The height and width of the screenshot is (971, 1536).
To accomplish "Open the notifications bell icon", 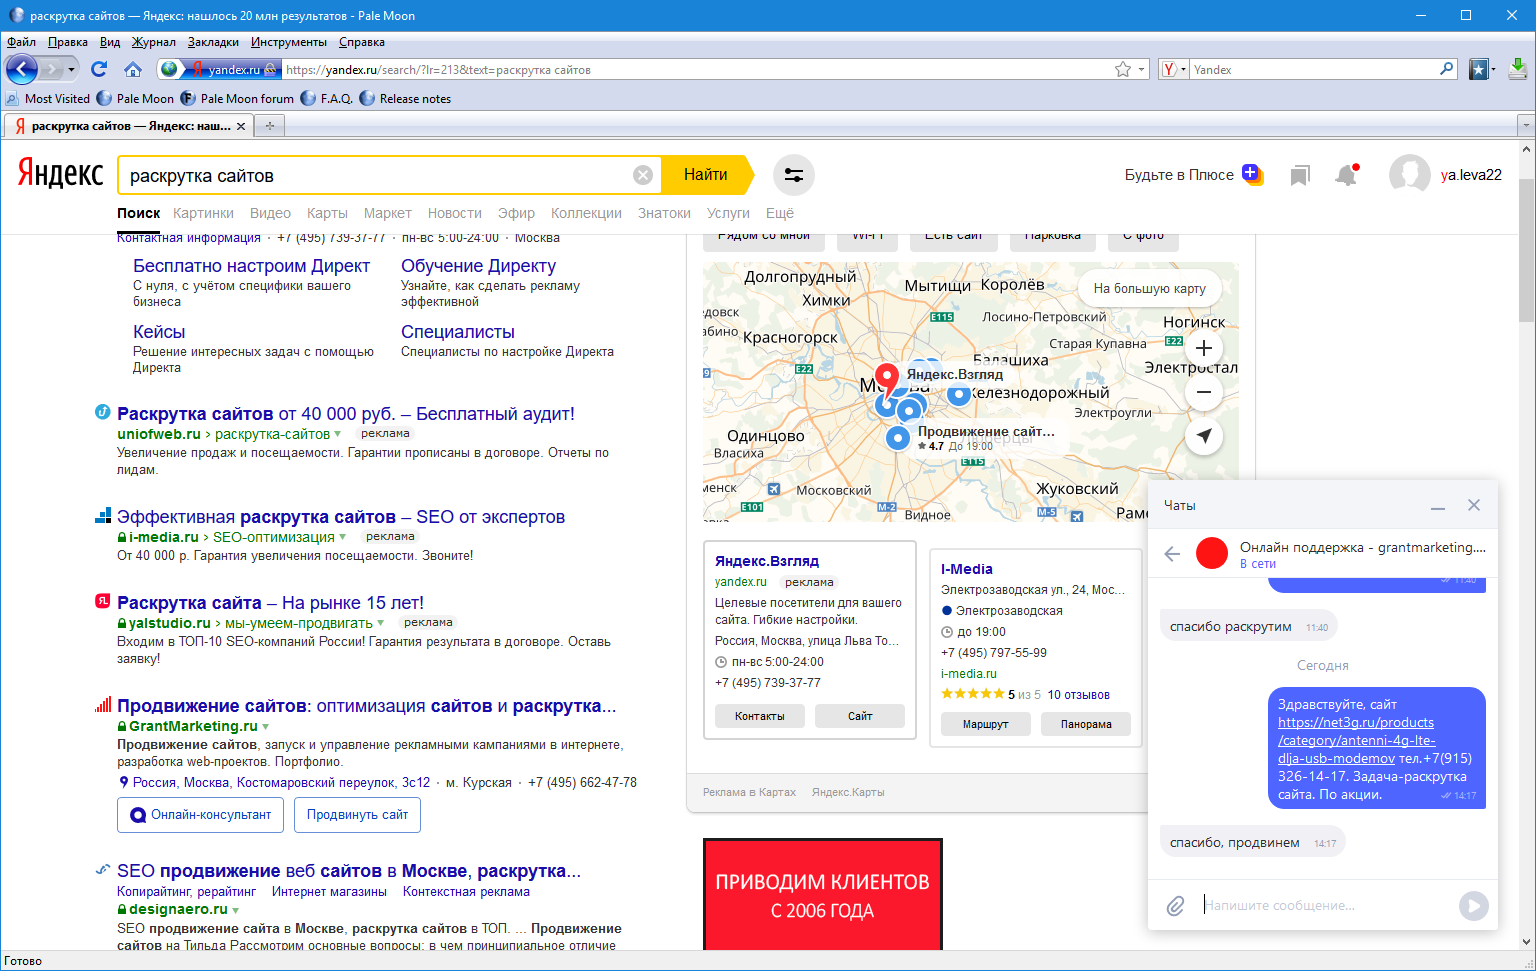I will (x=1346, y=176).
